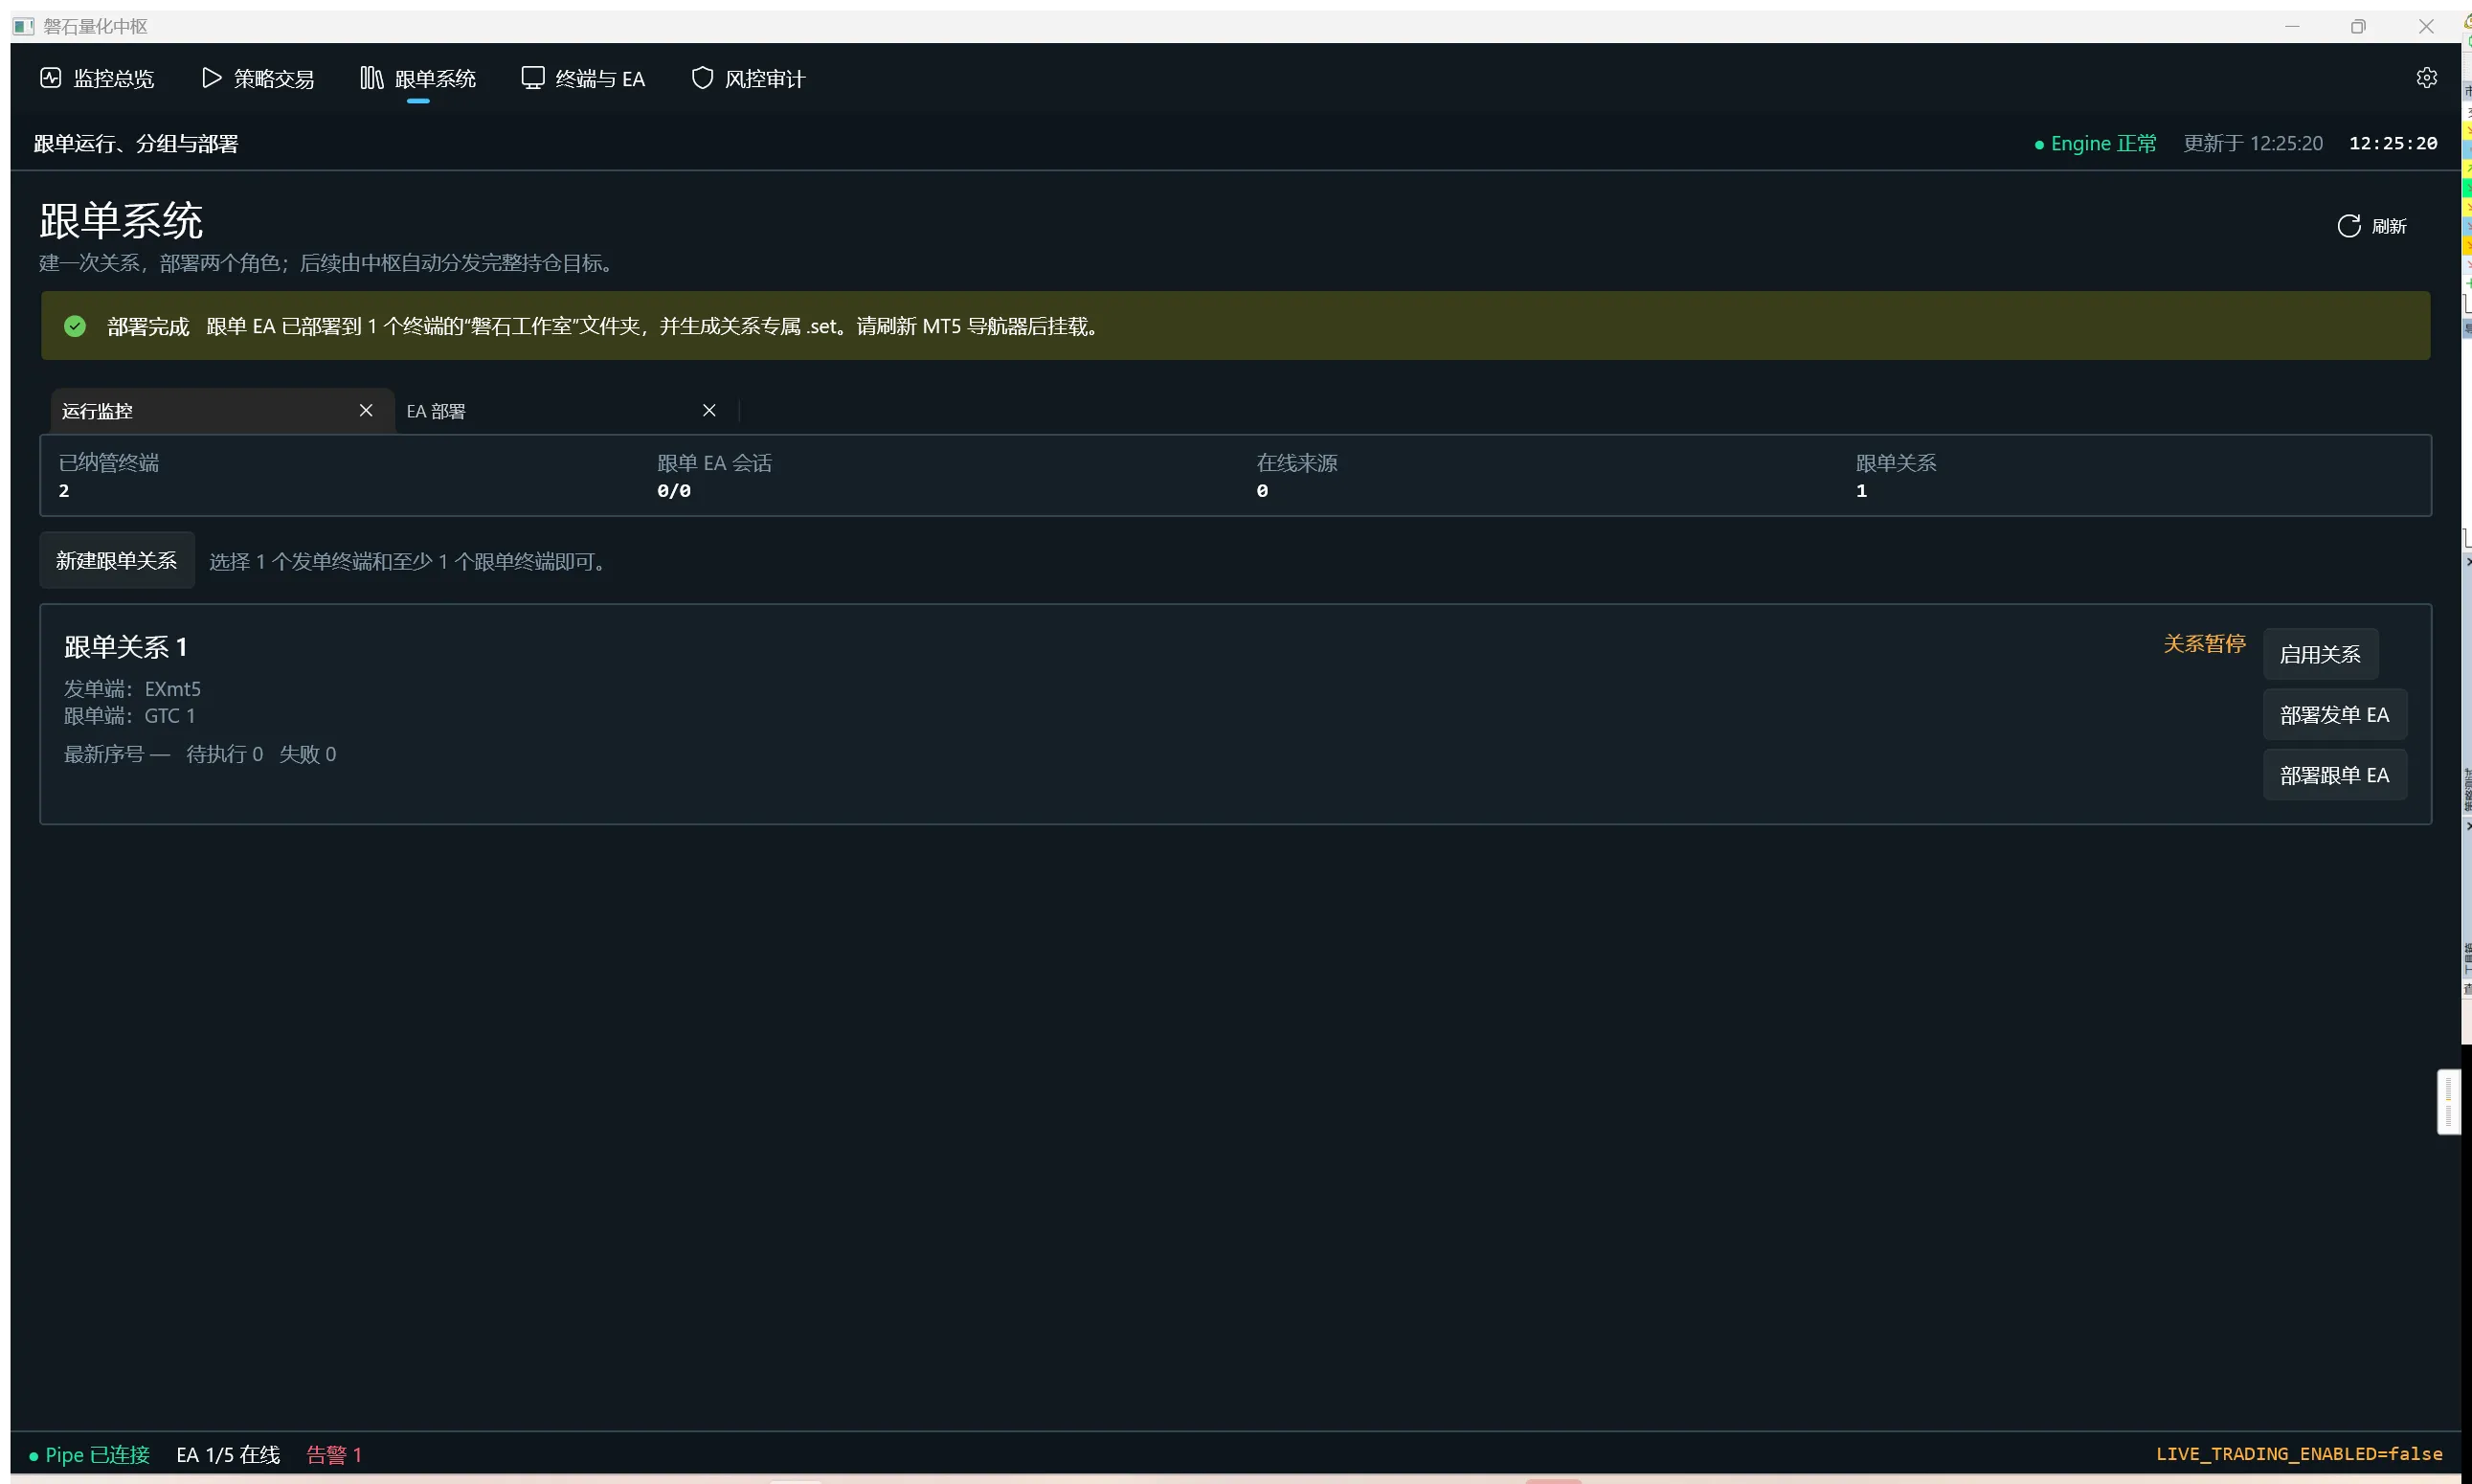This screenshot has height=1484, width=2472.
Task: Open the 监控总览 navigation item
Action: [97, 78]
